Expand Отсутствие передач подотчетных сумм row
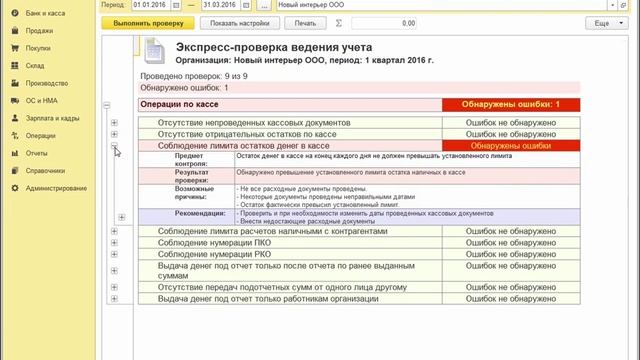Viewport: 640px width, 360px height. (x=114, y=287)
